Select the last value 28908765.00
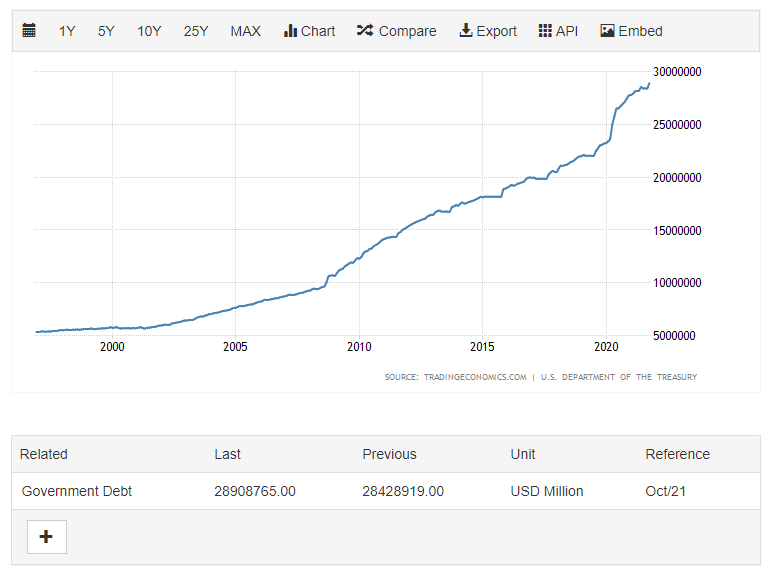 point(255,491)
